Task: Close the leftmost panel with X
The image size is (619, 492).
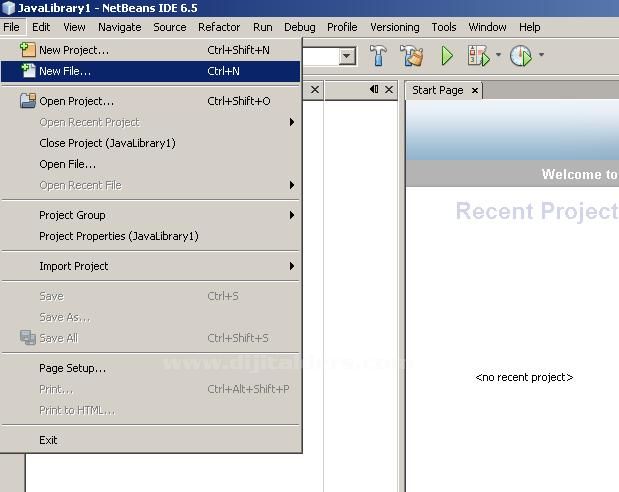Action: tap(315, 90)
